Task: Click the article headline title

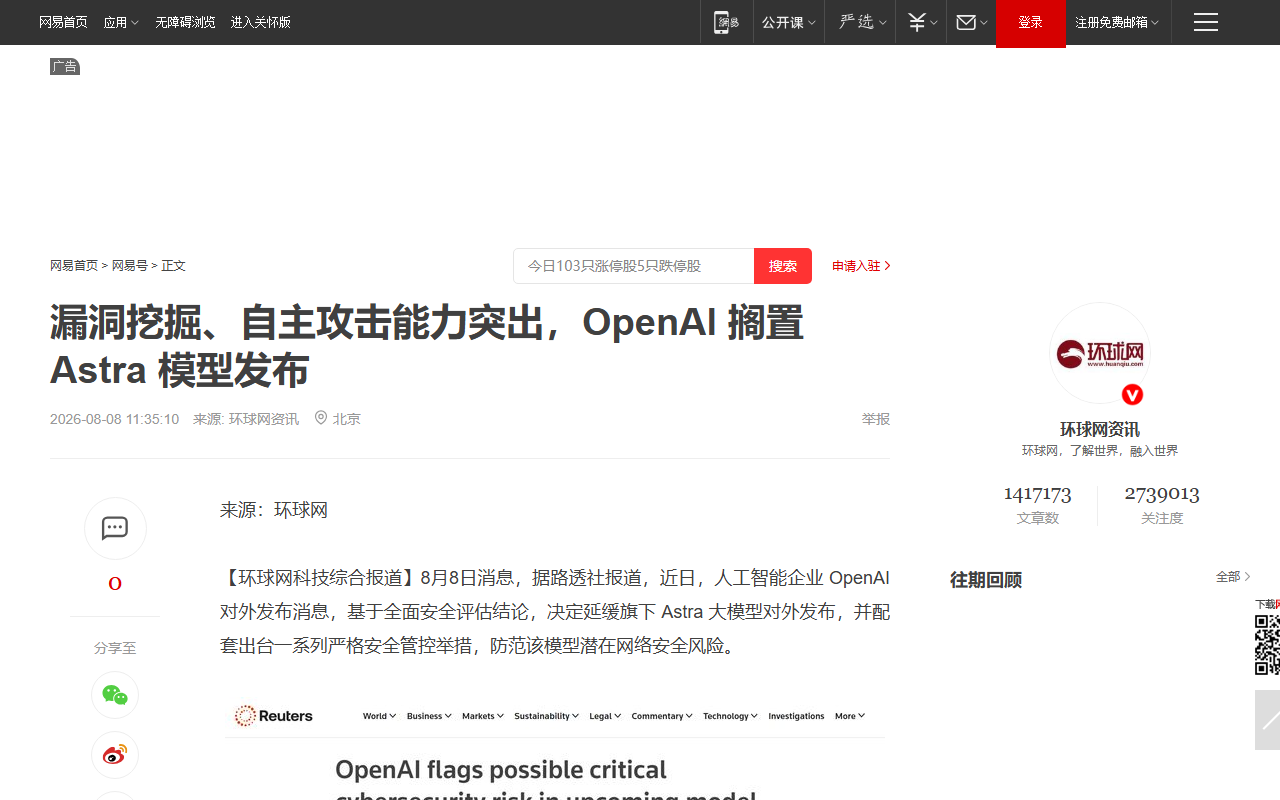Action: coord(427,346)
